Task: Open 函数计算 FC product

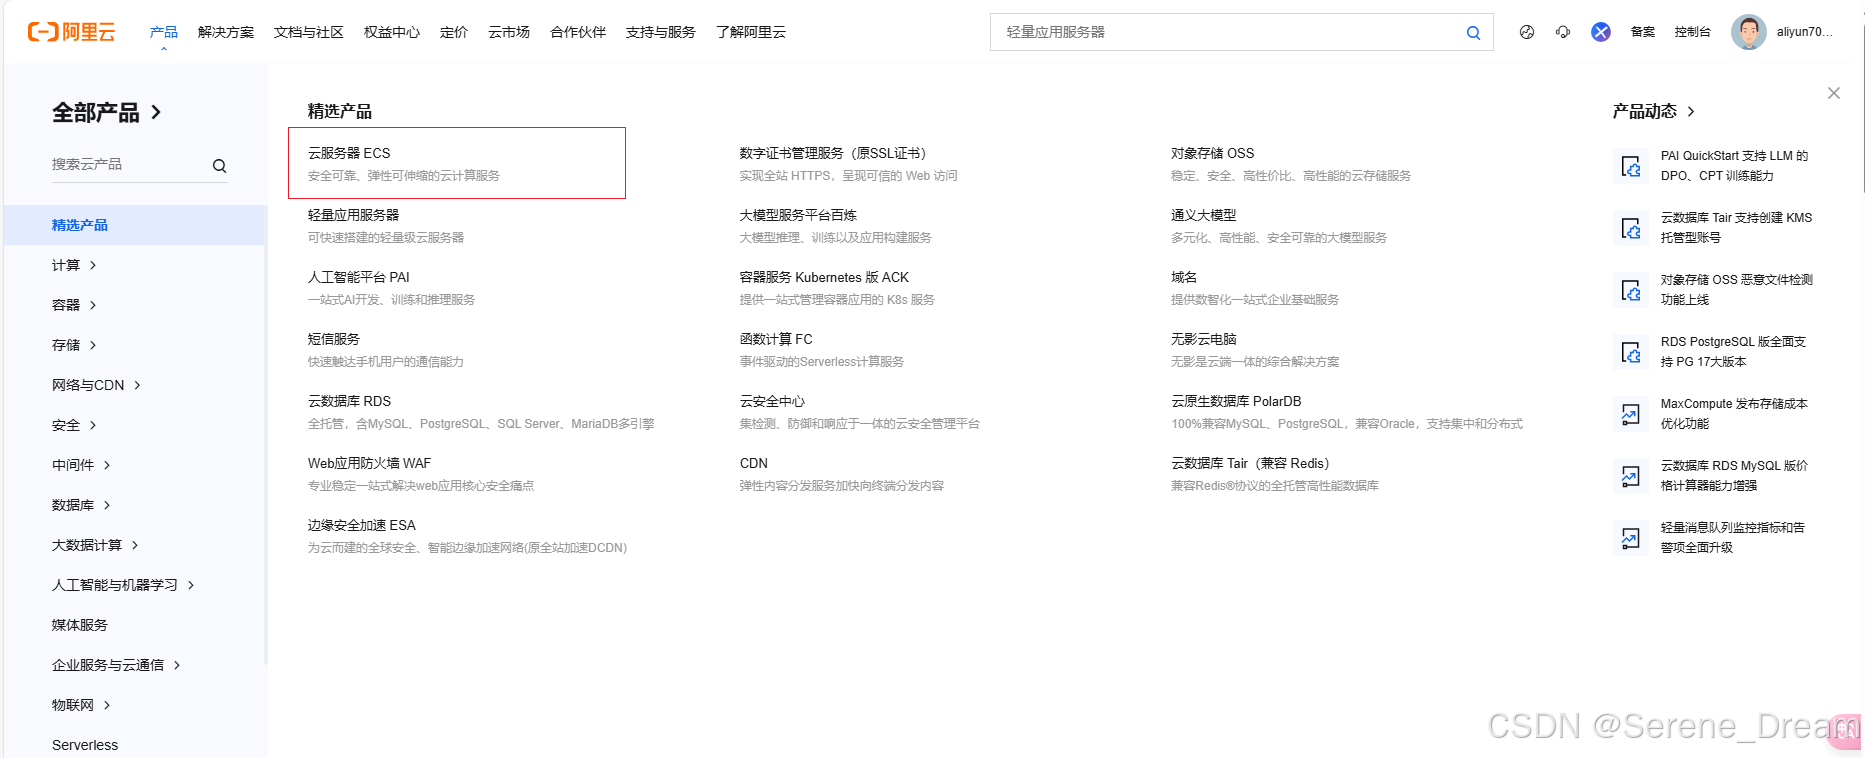Action: (x=776, y=339)
